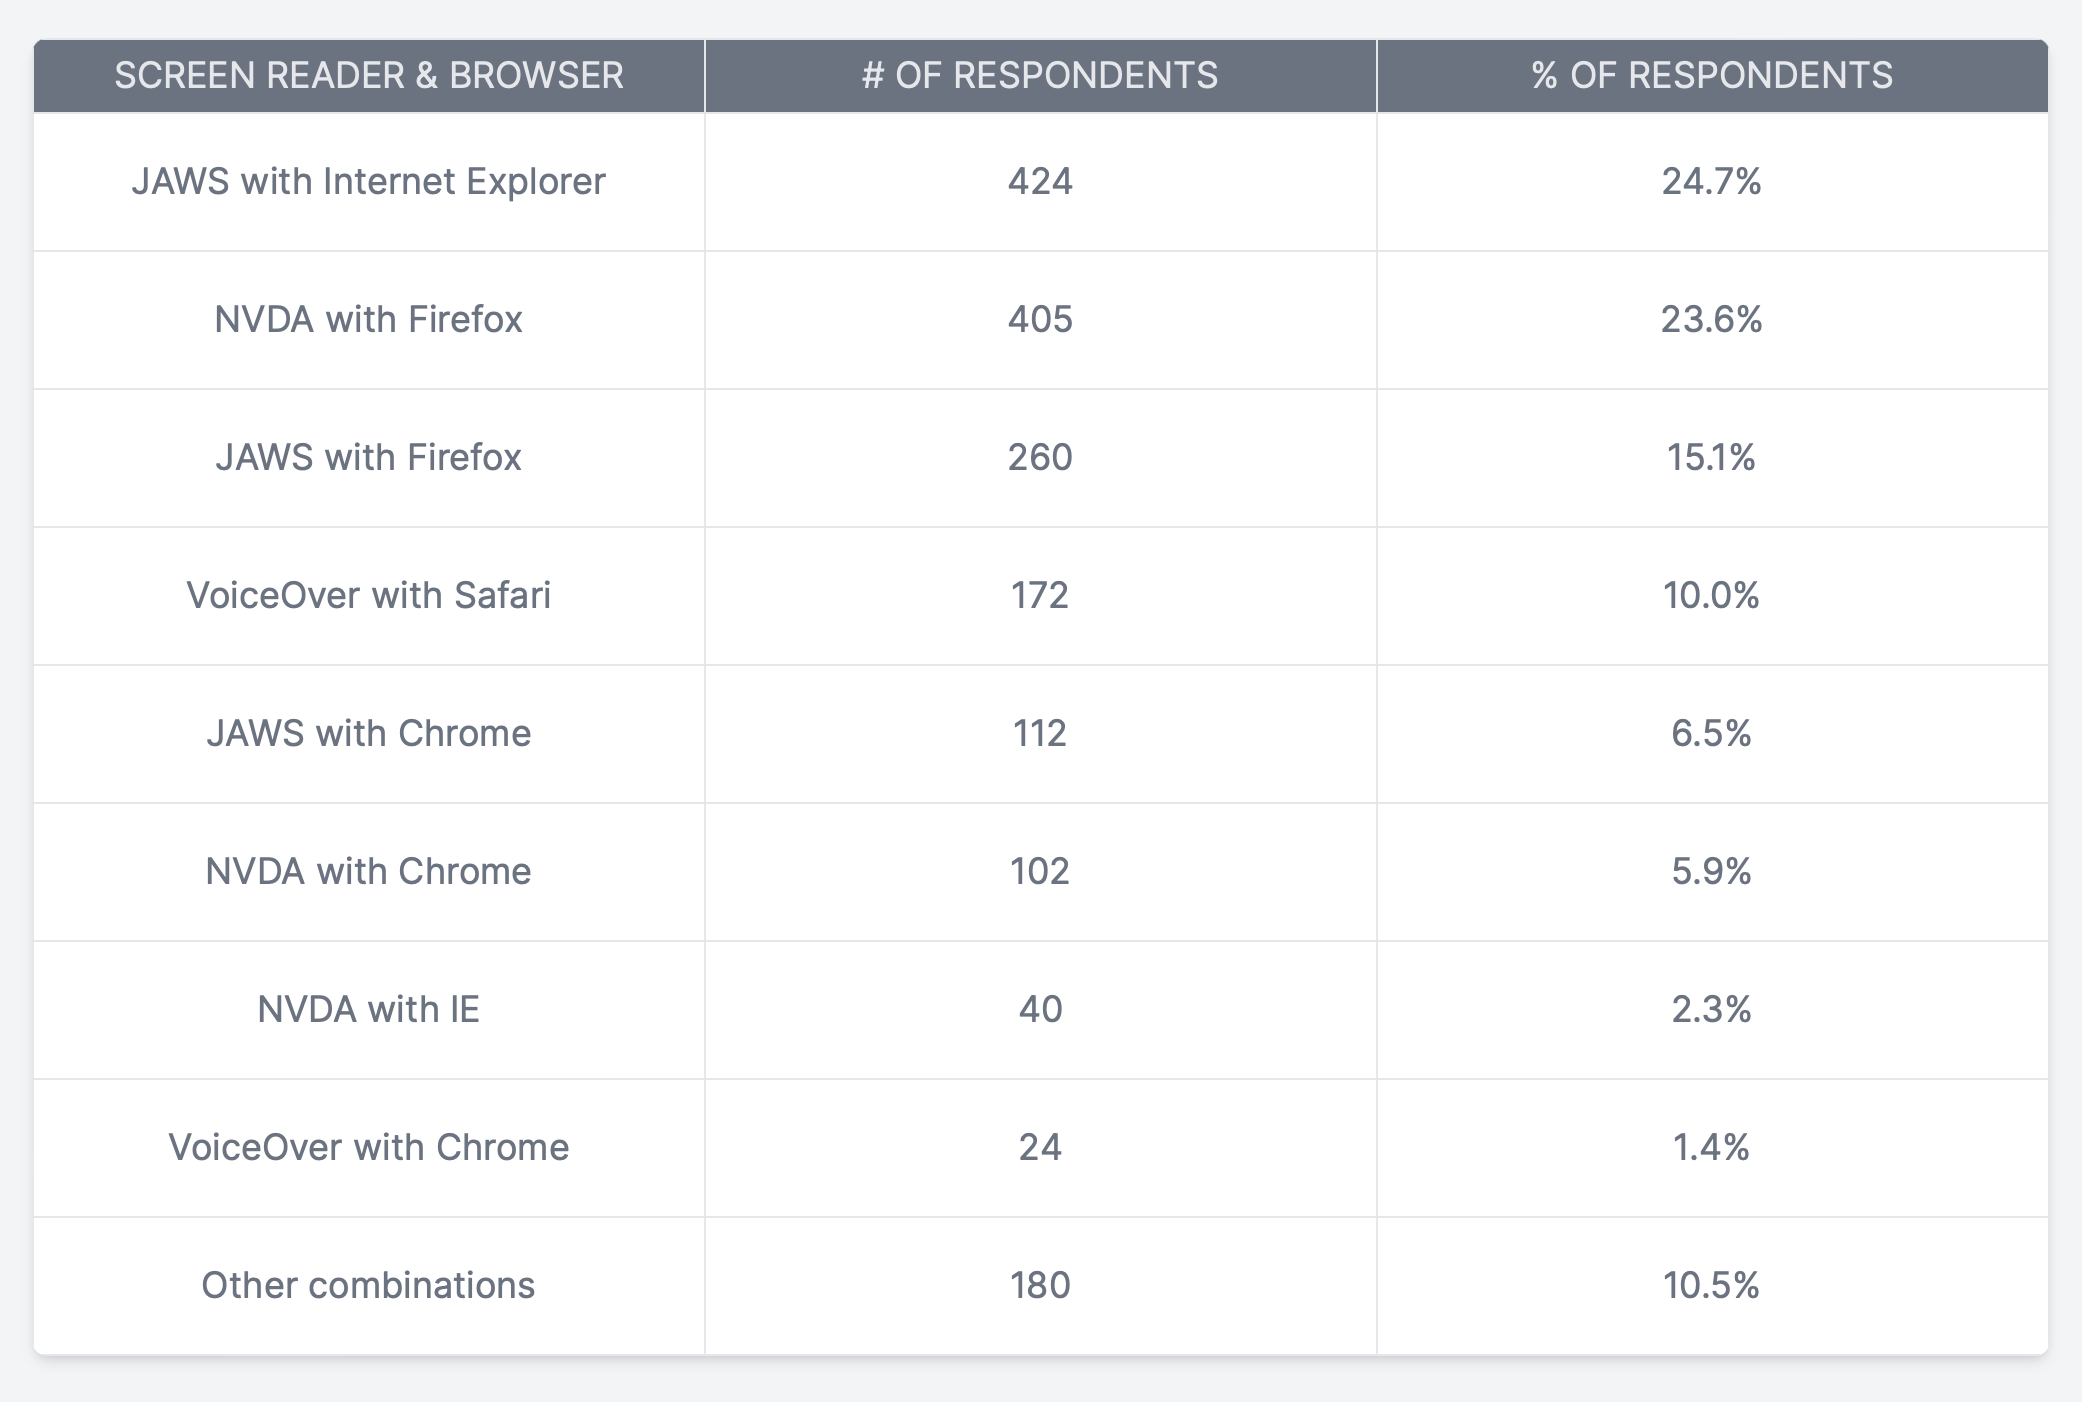The width and height of the screenshot is (2082, 1402).
Task: Select the JAWS with Internet Explorer cell
Action: [369, 182]
